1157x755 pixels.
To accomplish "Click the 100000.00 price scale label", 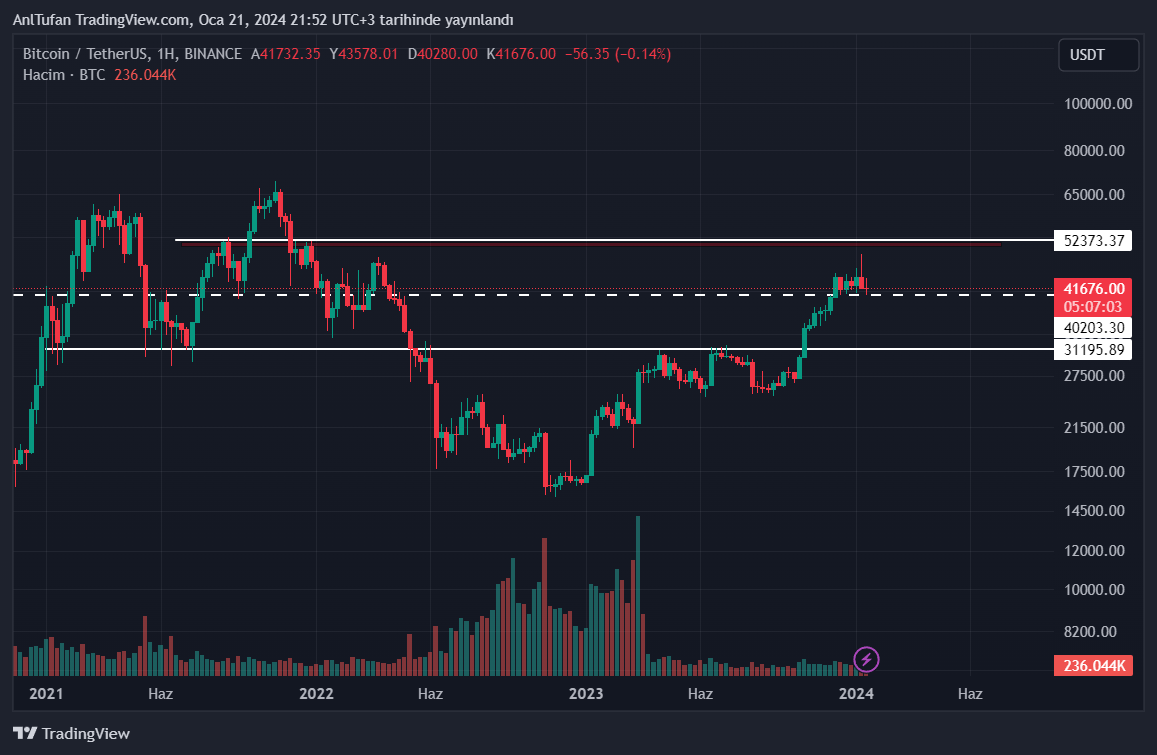I will [x=1097, y=104].
